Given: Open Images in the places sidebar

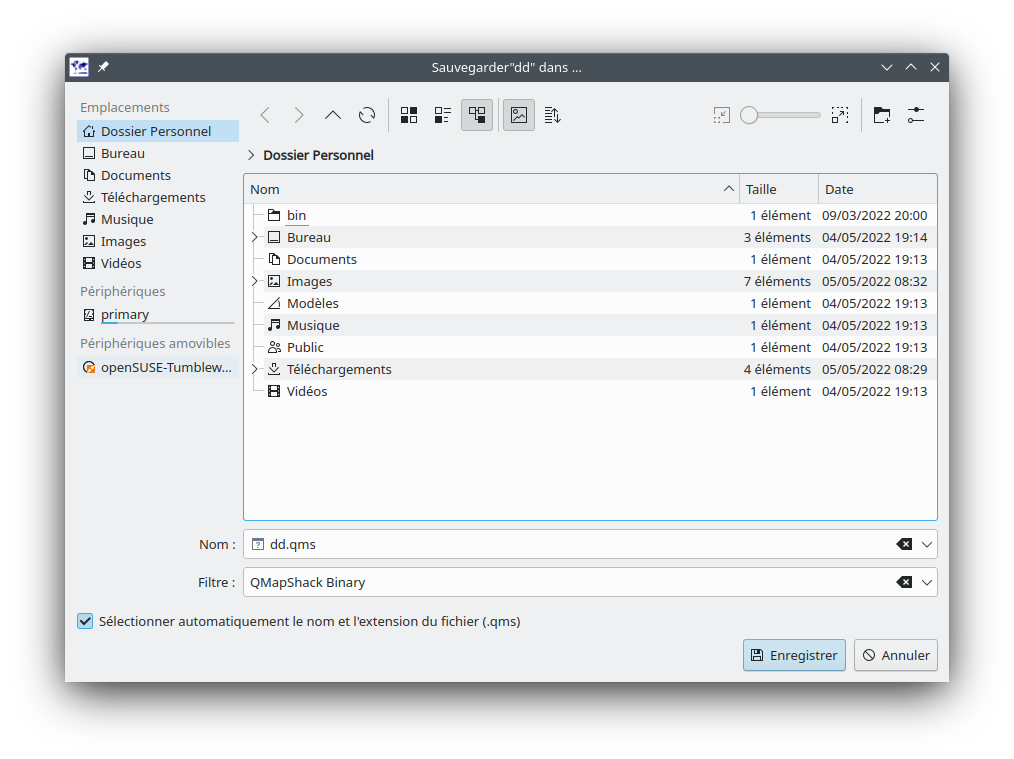Looking at the screenshot, I should [x=158, y=241].
